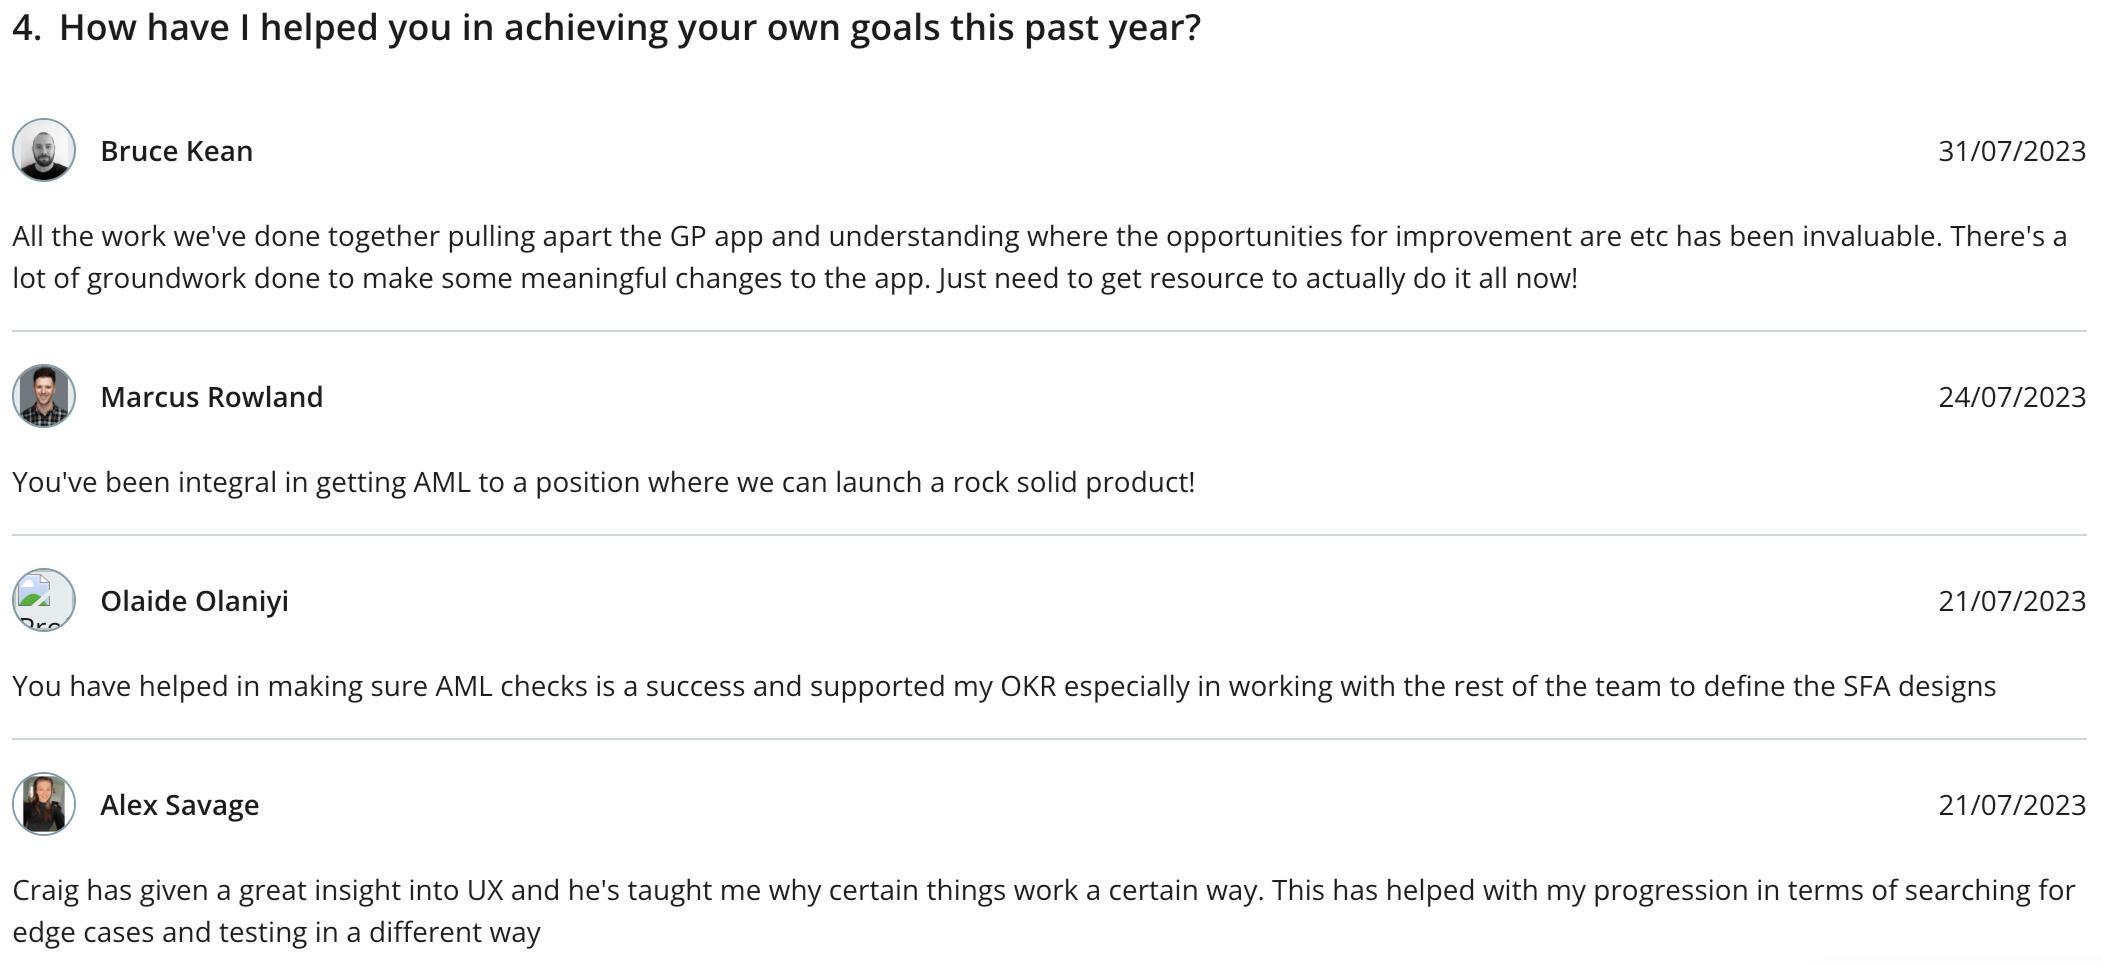The width and height of the screenshot is (2102, 966).
Task: Open Alex Savage's avatar picture
Action: pos(44,804)
